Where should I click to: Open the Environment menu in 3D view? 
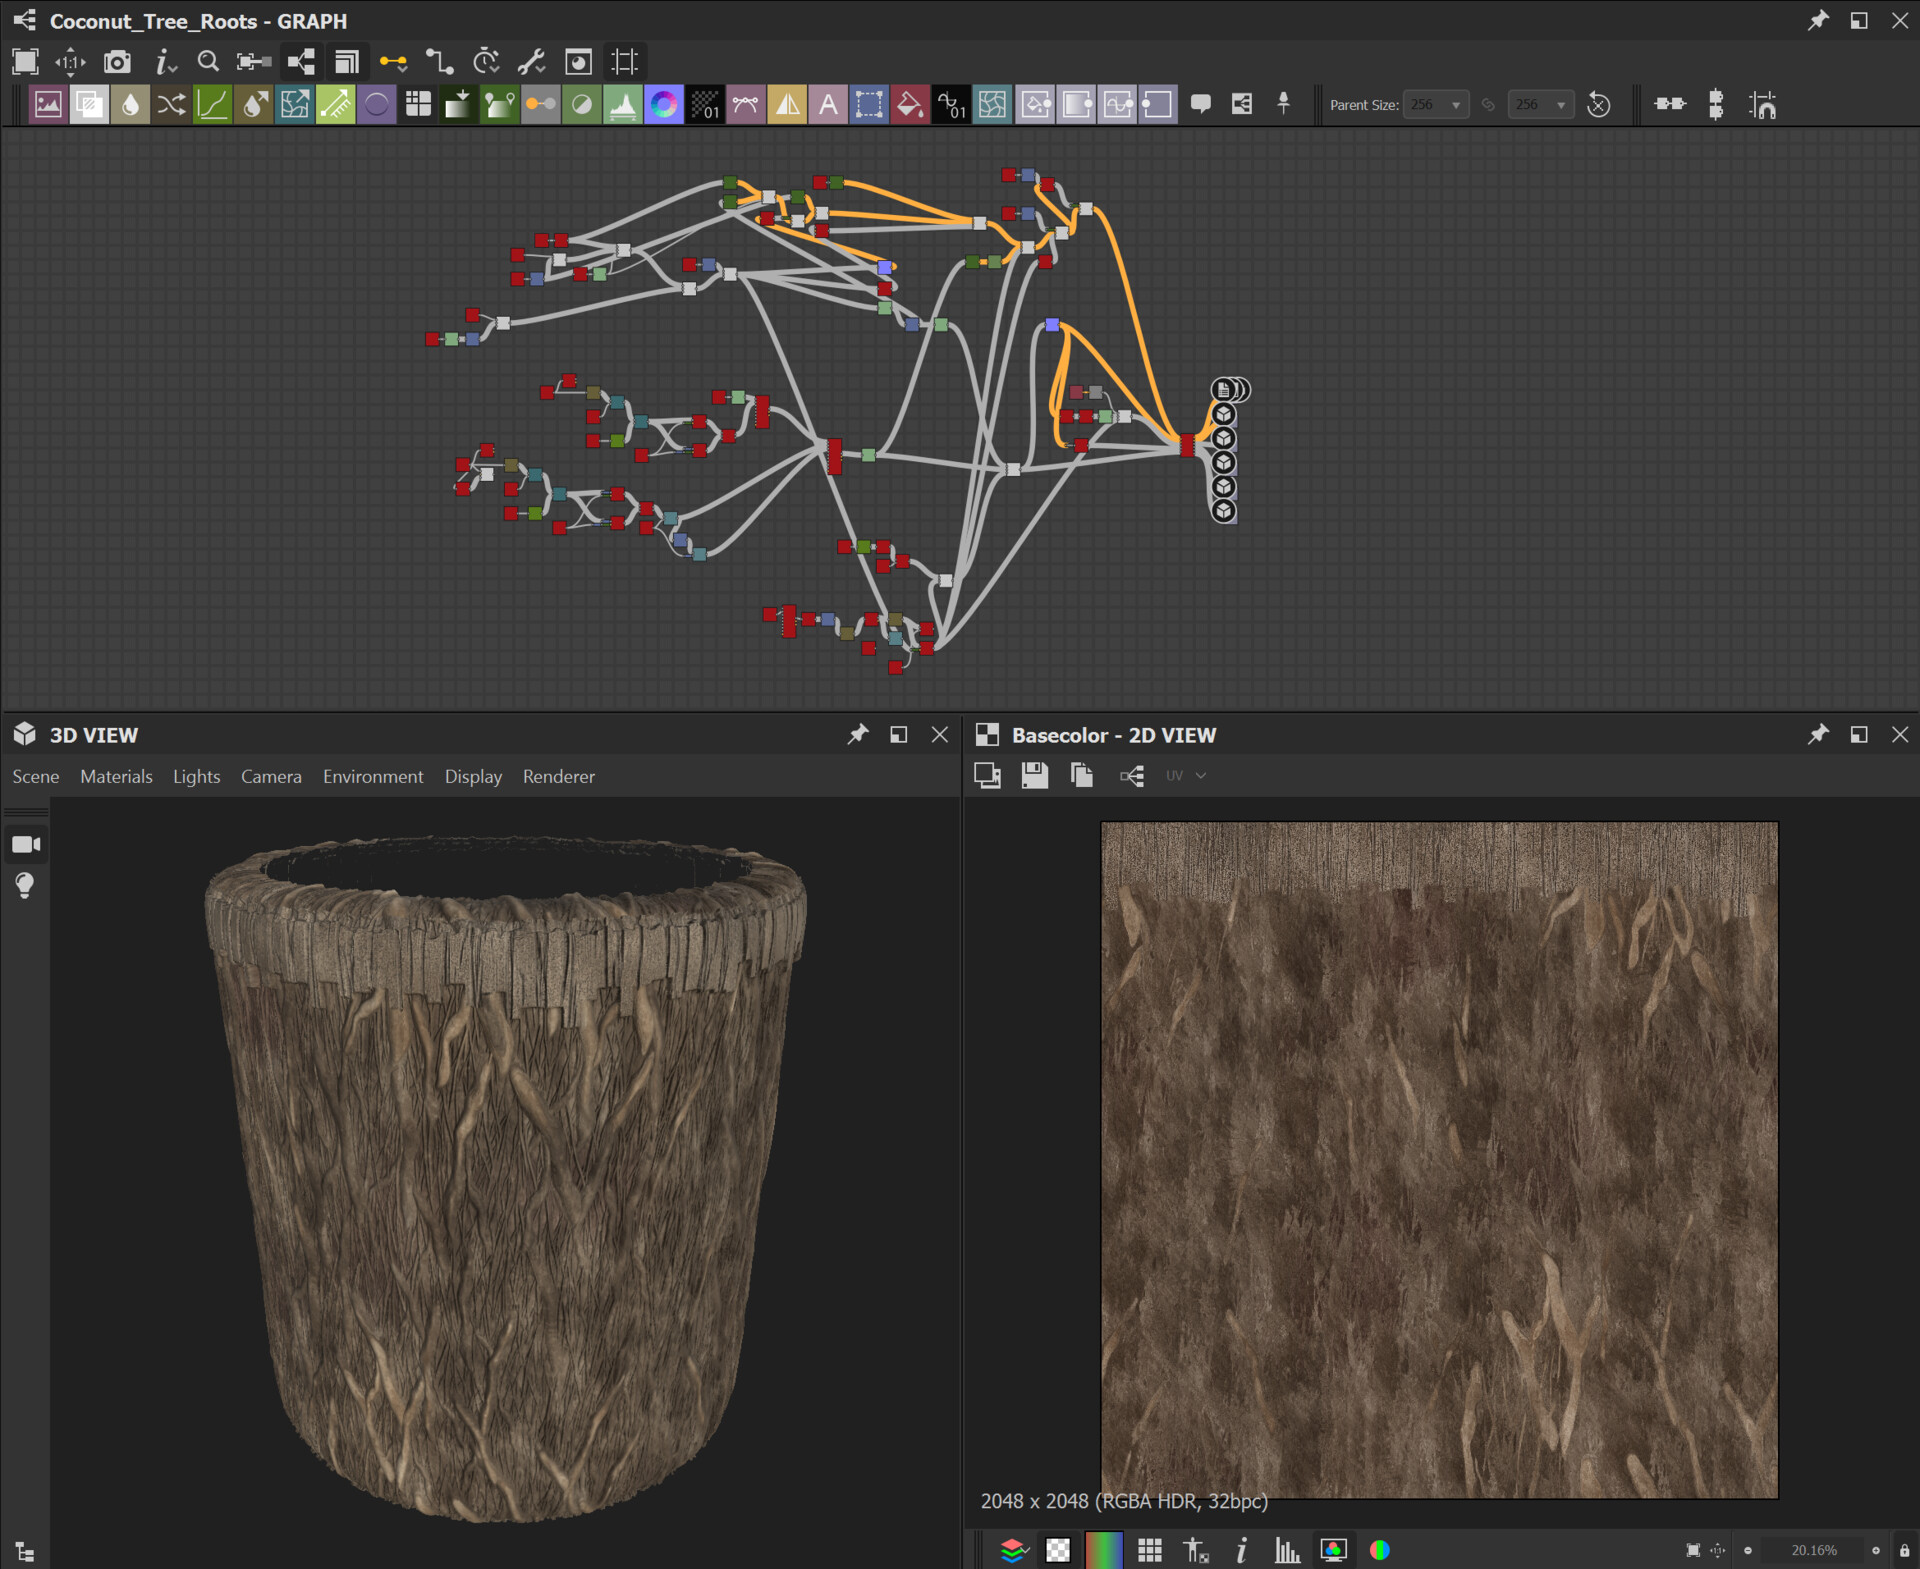click(x=372, y=776)
